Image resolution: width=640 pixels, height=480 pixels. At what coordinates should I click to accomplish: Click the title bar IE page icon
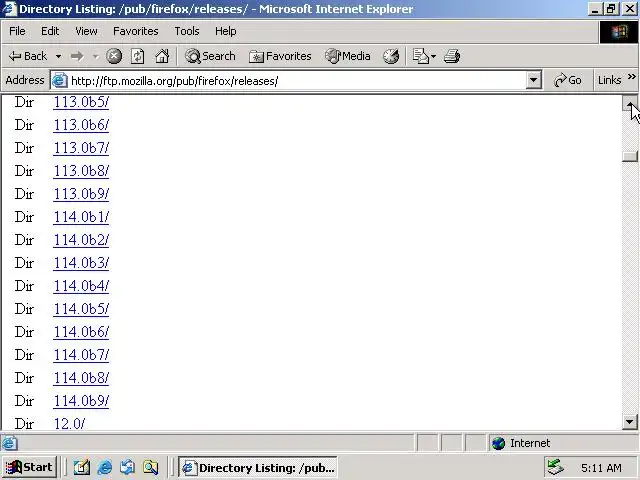9,9
